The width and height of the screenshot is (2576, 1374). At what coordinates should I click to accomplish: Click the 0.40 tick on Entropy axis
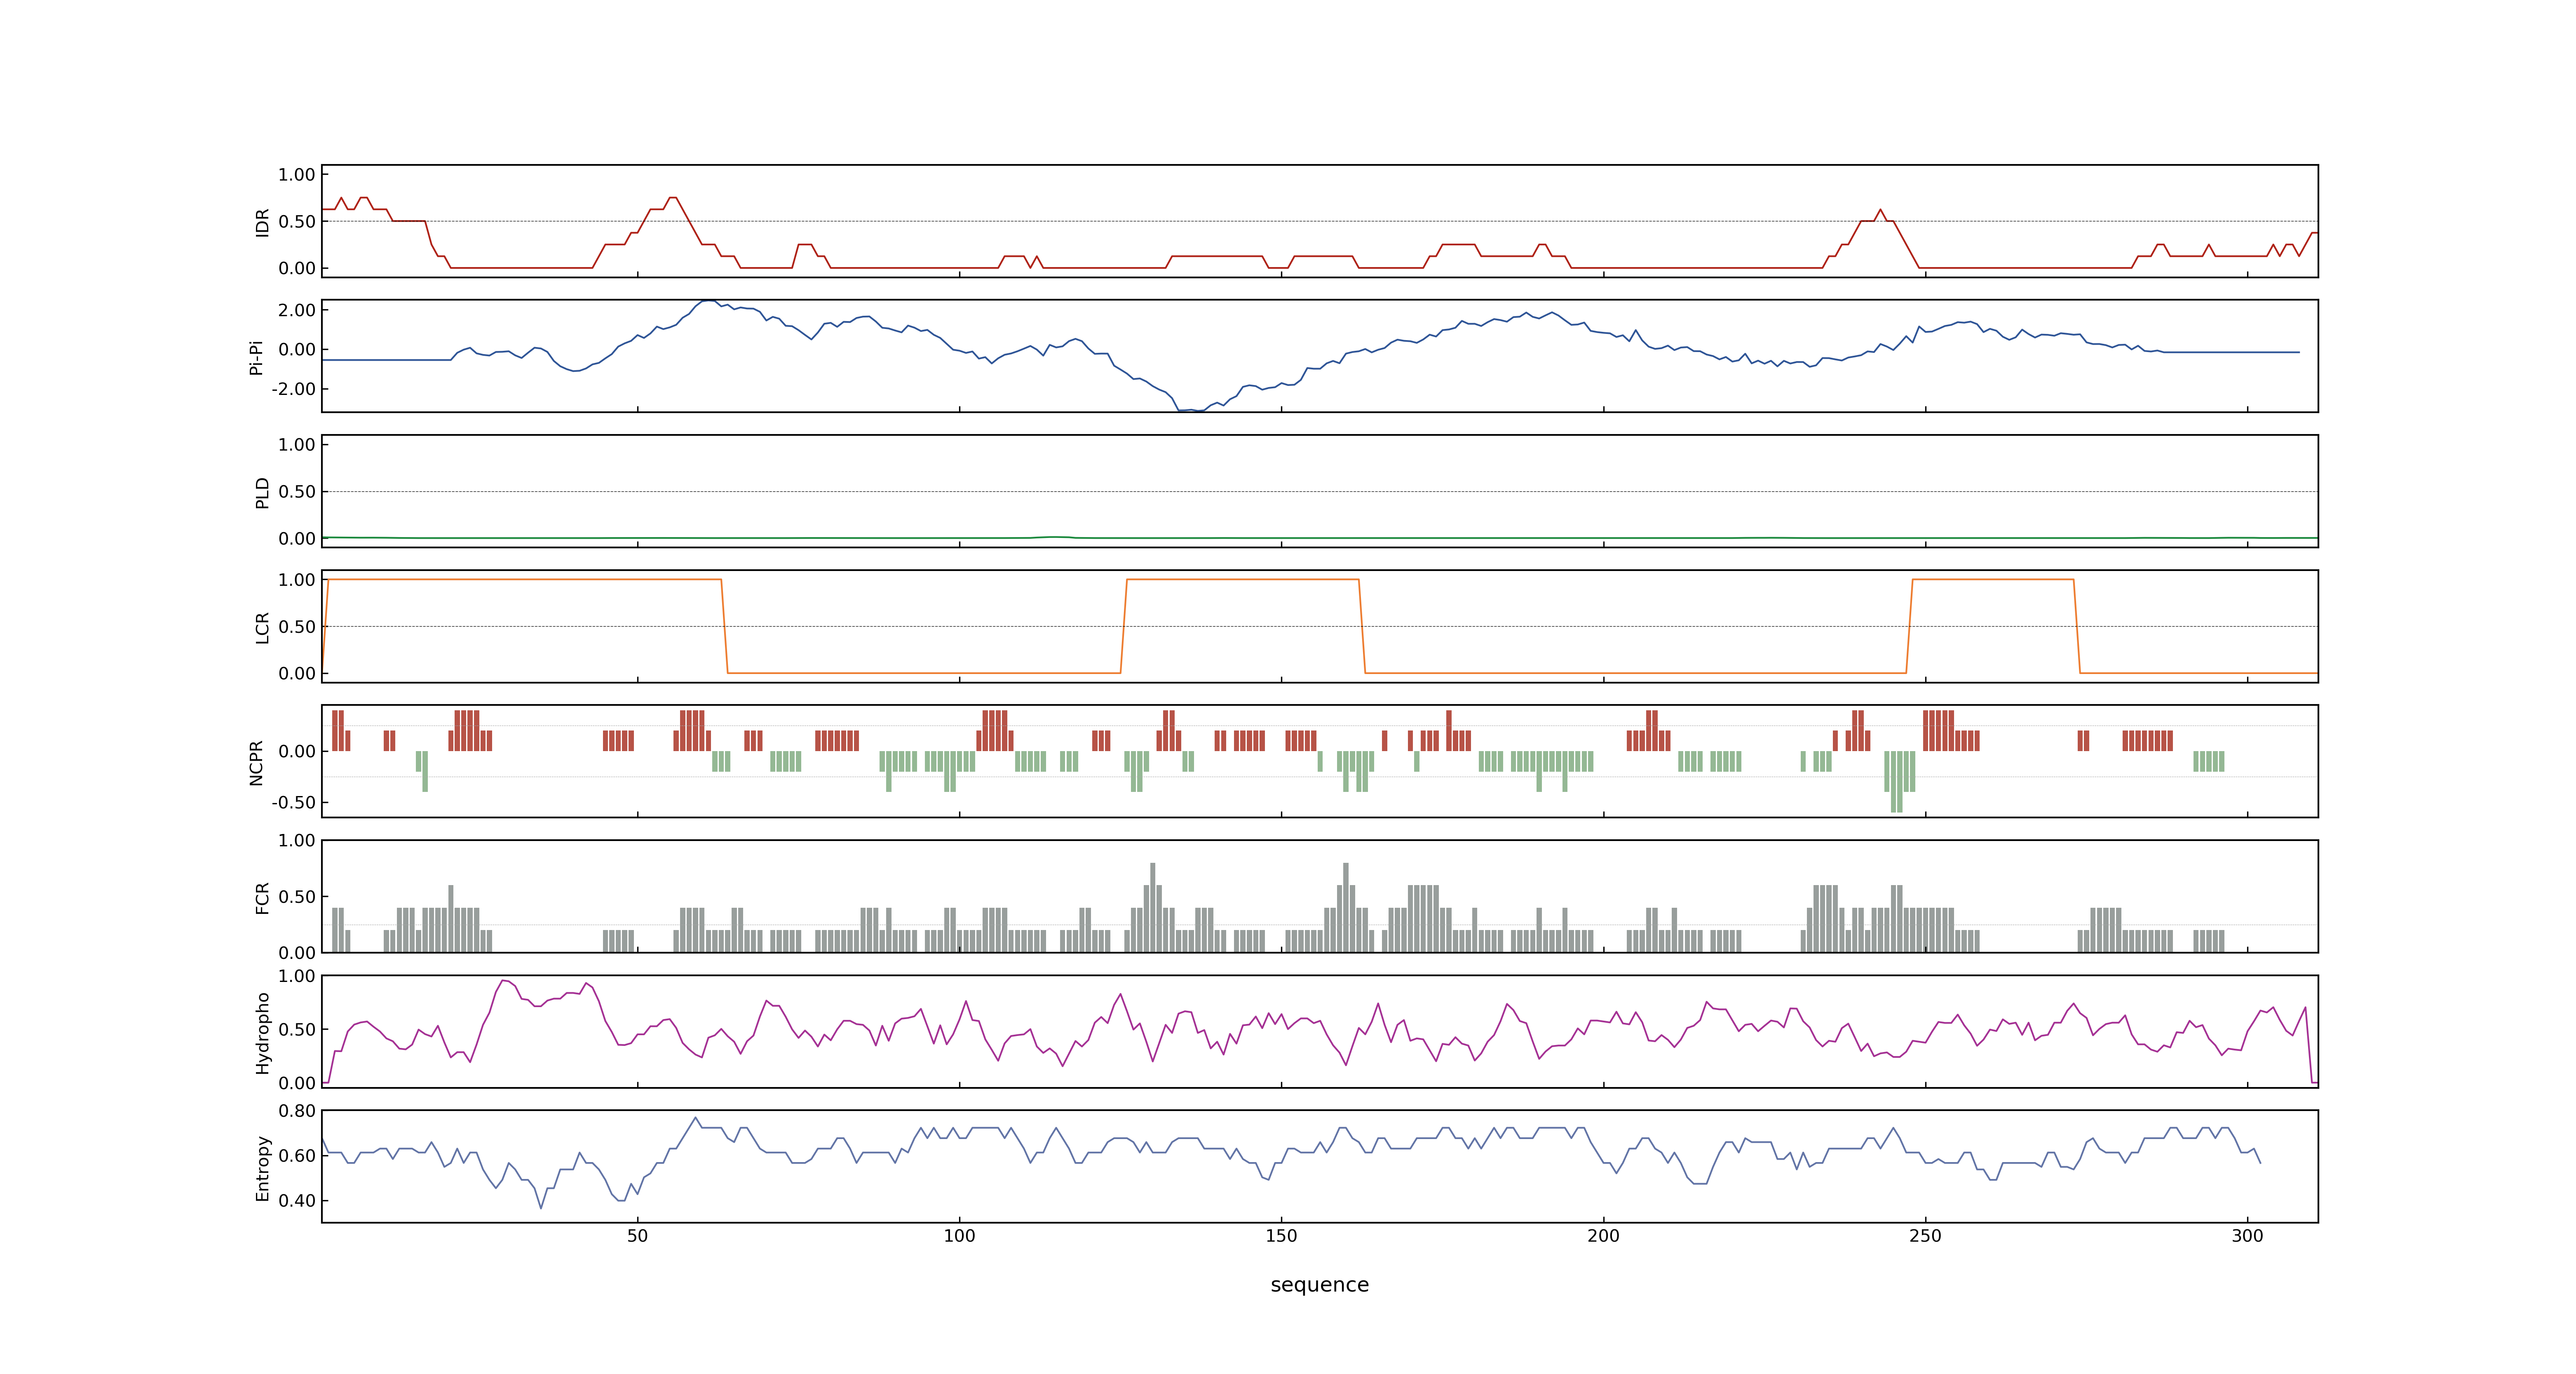[x=297, y=1201]
